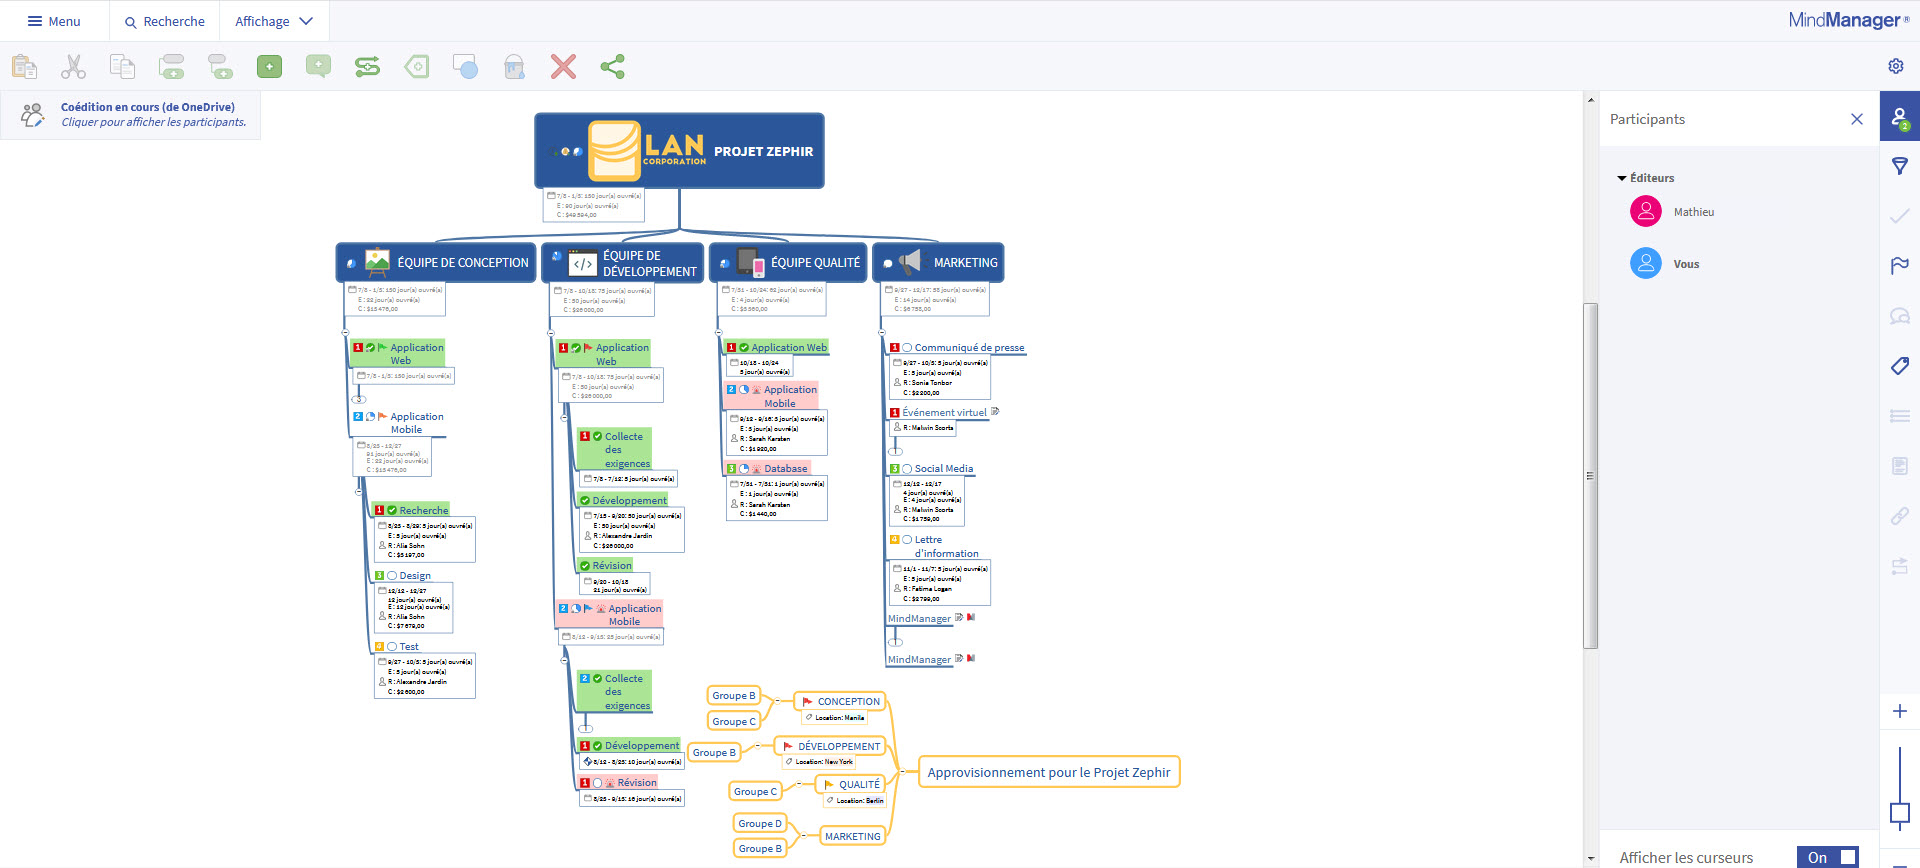Click the red Delete X icon
The image size is (1920, 868).
click(x=563, y=67)
